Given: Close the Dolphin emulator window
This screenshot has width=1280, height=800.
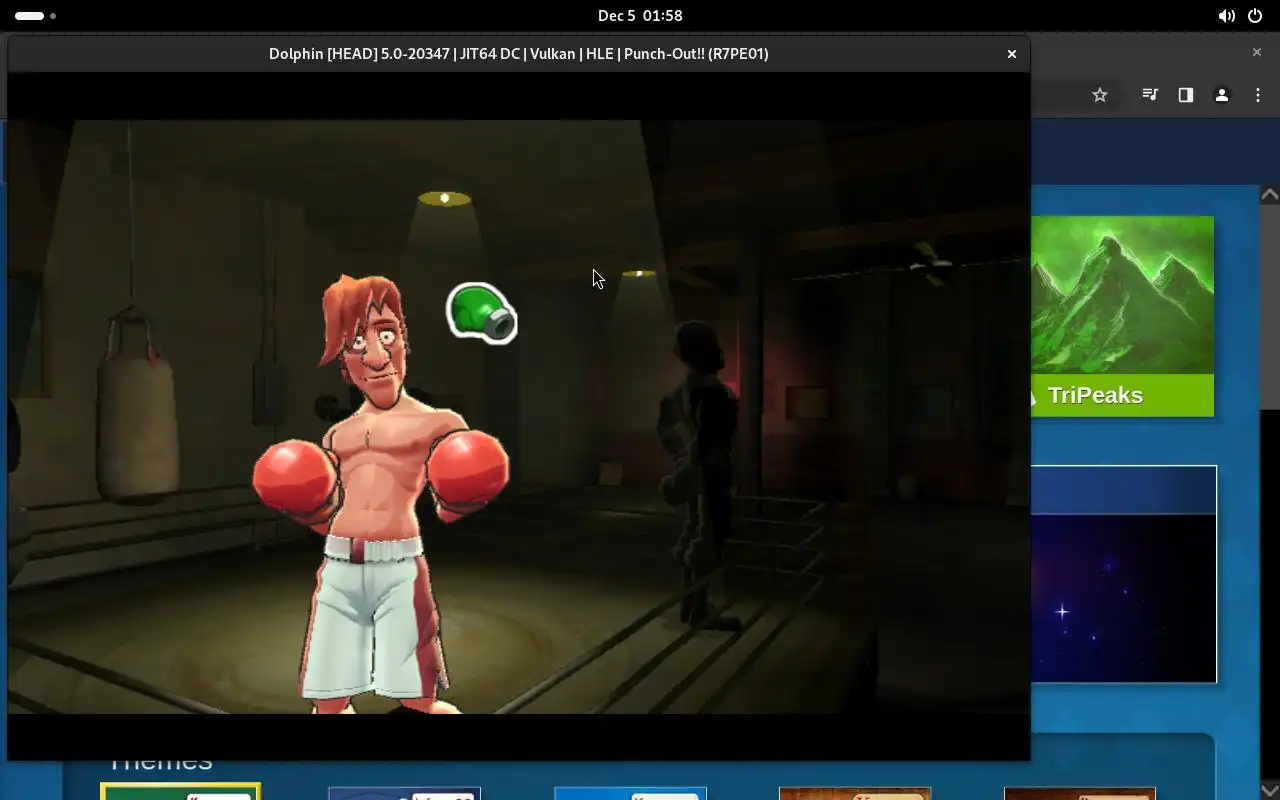Looking at the screenshot, I should 1012,54.
